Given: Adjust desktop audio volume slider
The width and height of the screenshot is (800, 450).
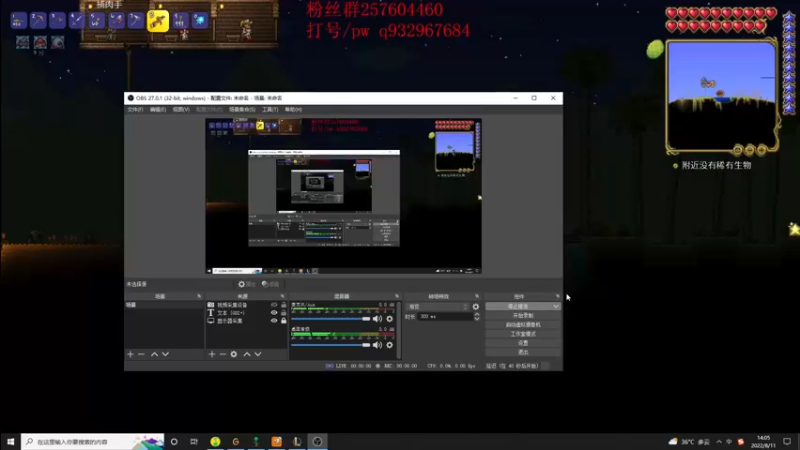Looking at the screenshot, I should pyautogui.click(x=331, y=345).
